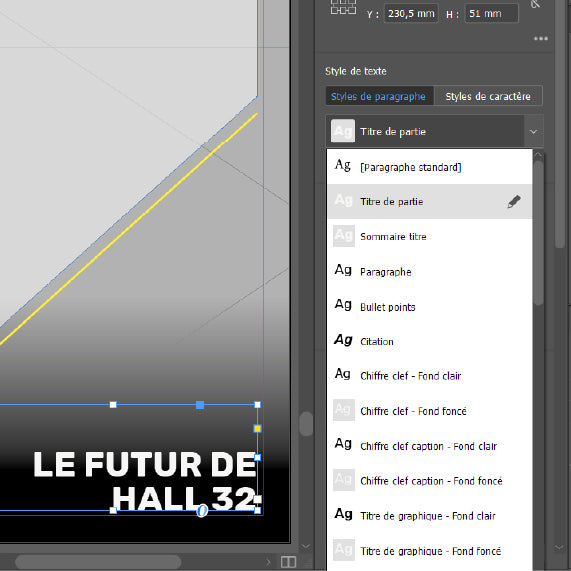
Task: Open the three-dots more options menu
Action: pyautogui.click(x=541, y=39)
